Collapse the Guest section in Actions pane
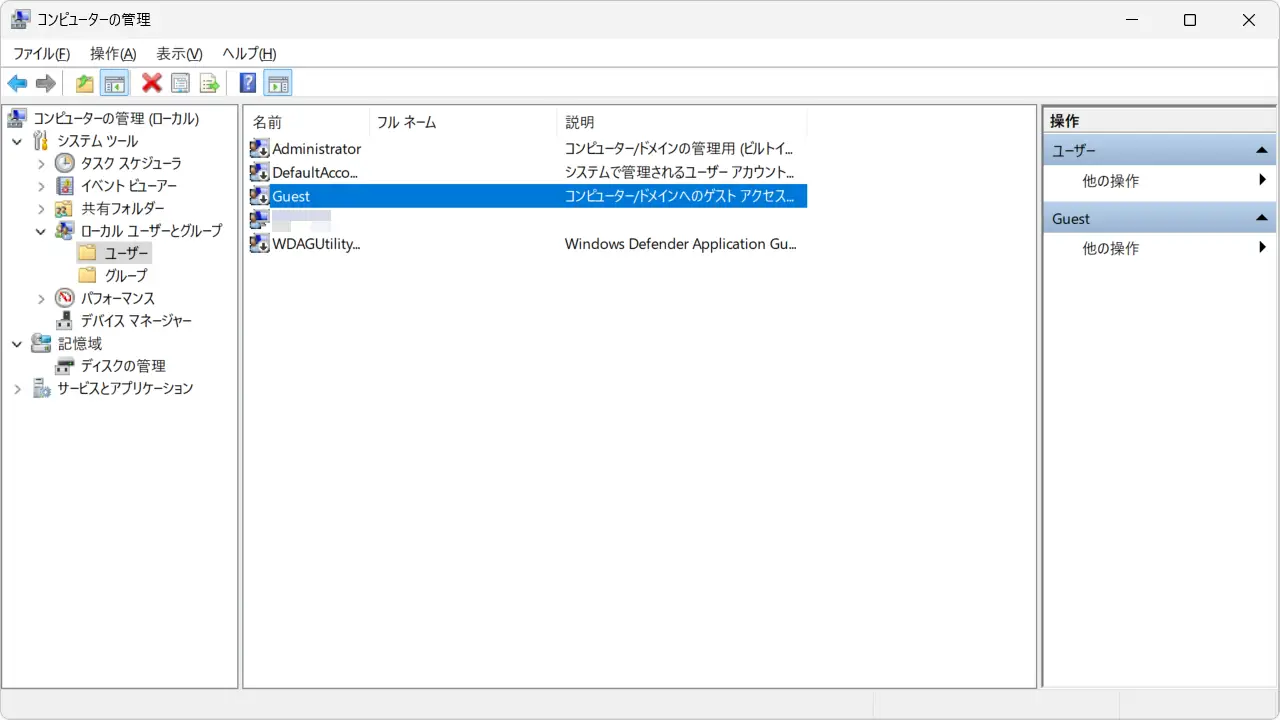This screenshot has width=1280, height=720. [x=1262, y=218]
